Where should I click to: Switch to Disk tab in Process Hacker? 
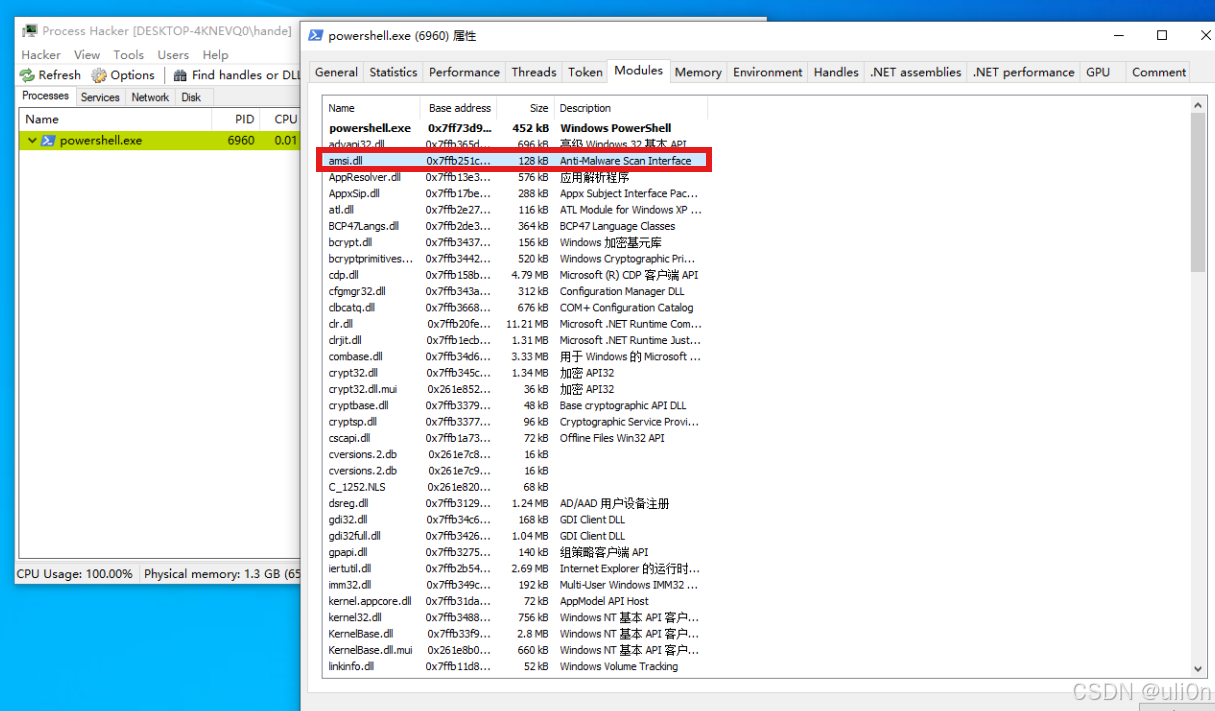[x=191, y=97]
